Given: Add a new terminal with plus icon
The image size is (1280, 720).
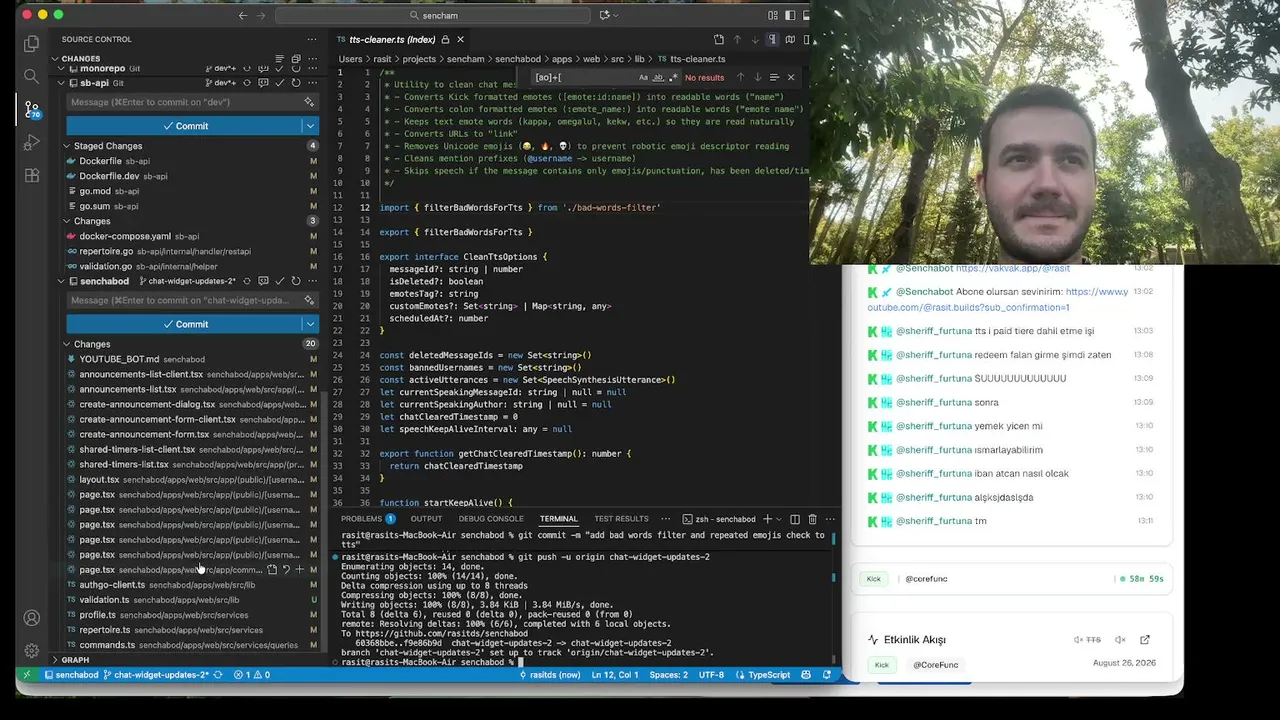Looking at the screenshot, I should 767,519.
